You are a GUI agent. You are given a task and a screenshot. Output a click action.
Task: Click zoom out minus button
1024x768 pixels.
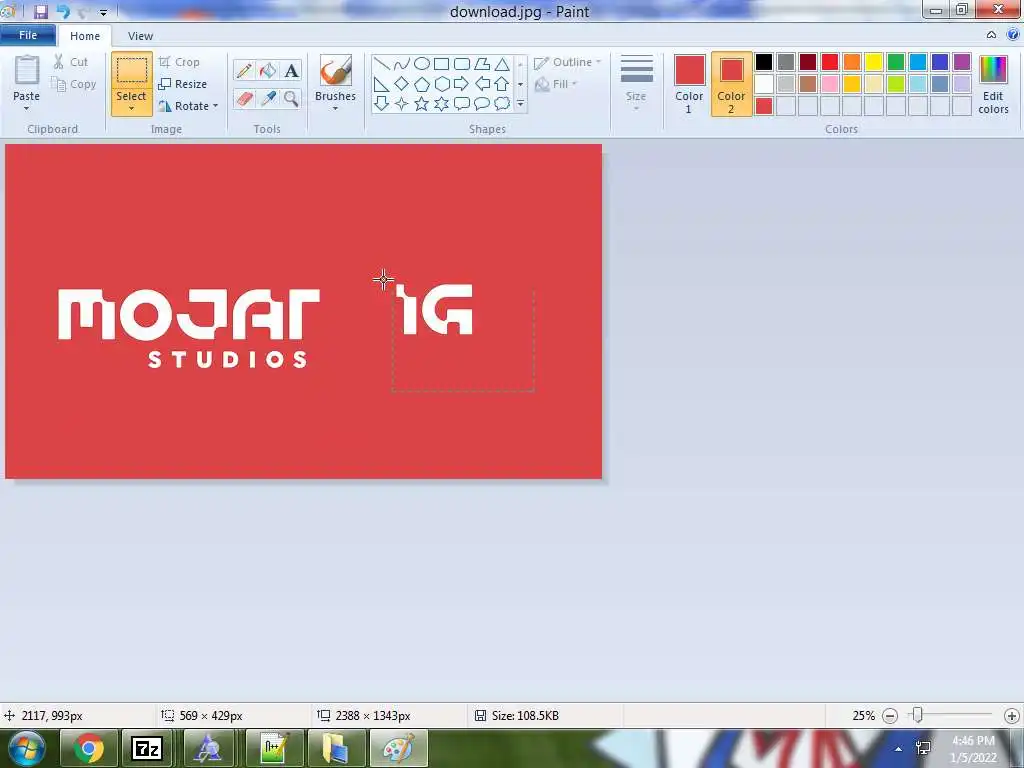890,716
